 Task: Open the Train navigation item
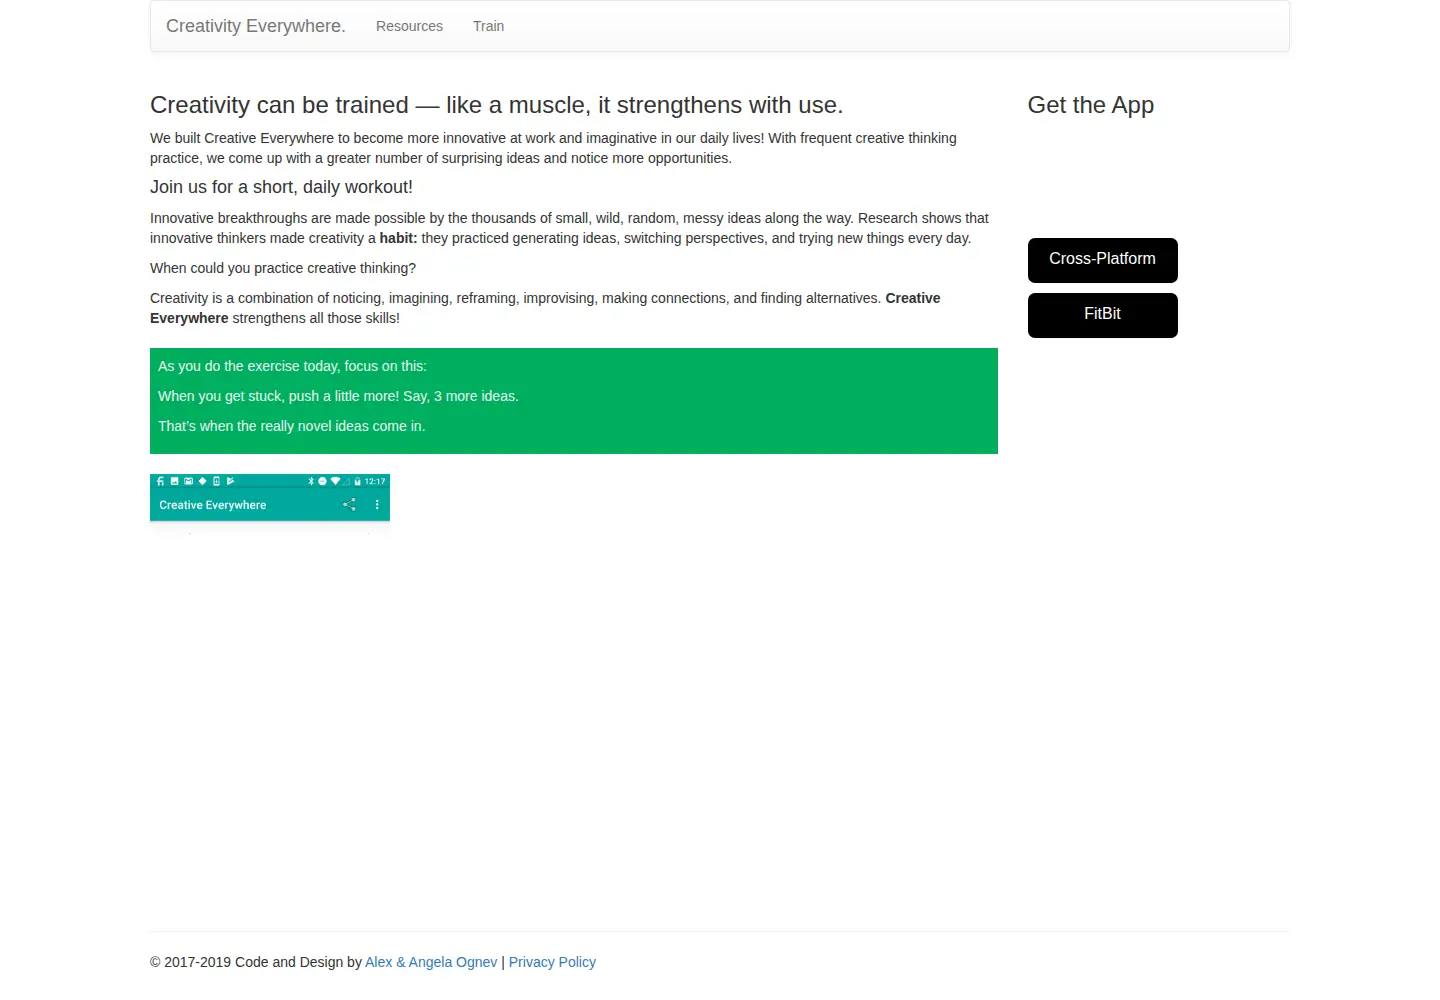(488, 26)
